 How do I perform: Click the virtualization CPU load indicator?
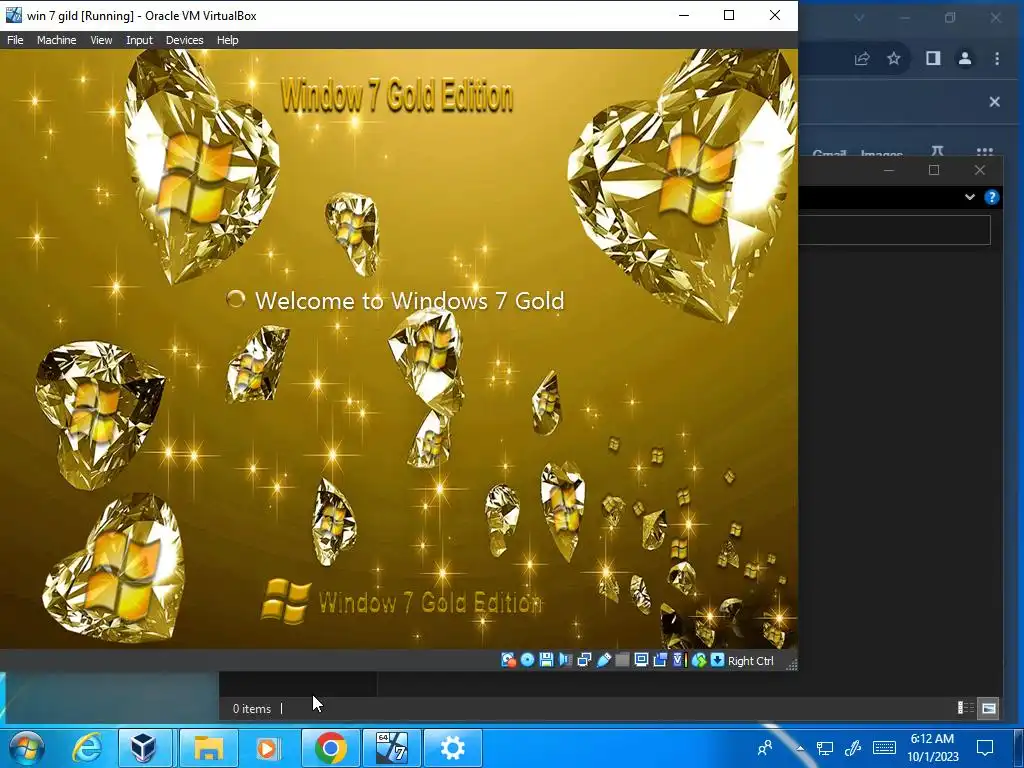(679, 660)
